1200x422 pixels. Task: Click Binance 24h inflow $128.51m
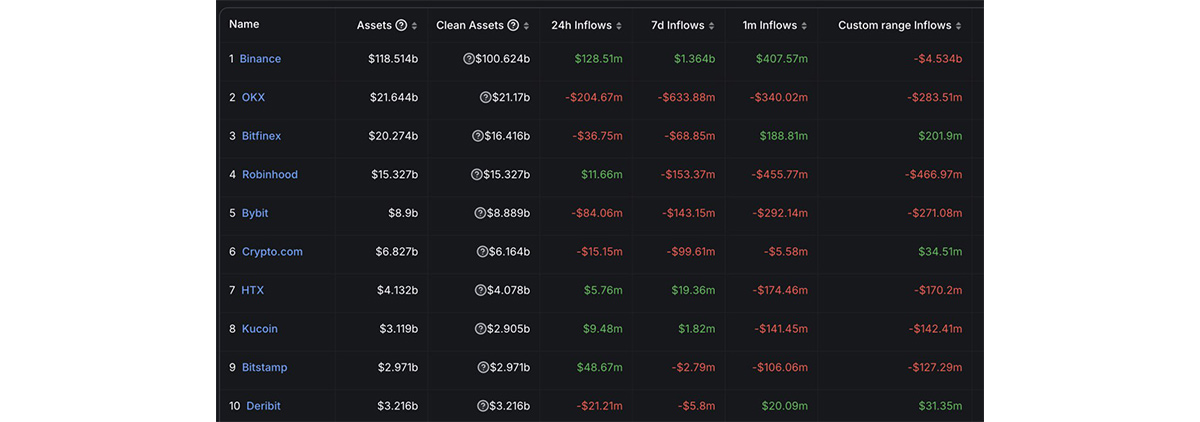click(x=599, y=59)
